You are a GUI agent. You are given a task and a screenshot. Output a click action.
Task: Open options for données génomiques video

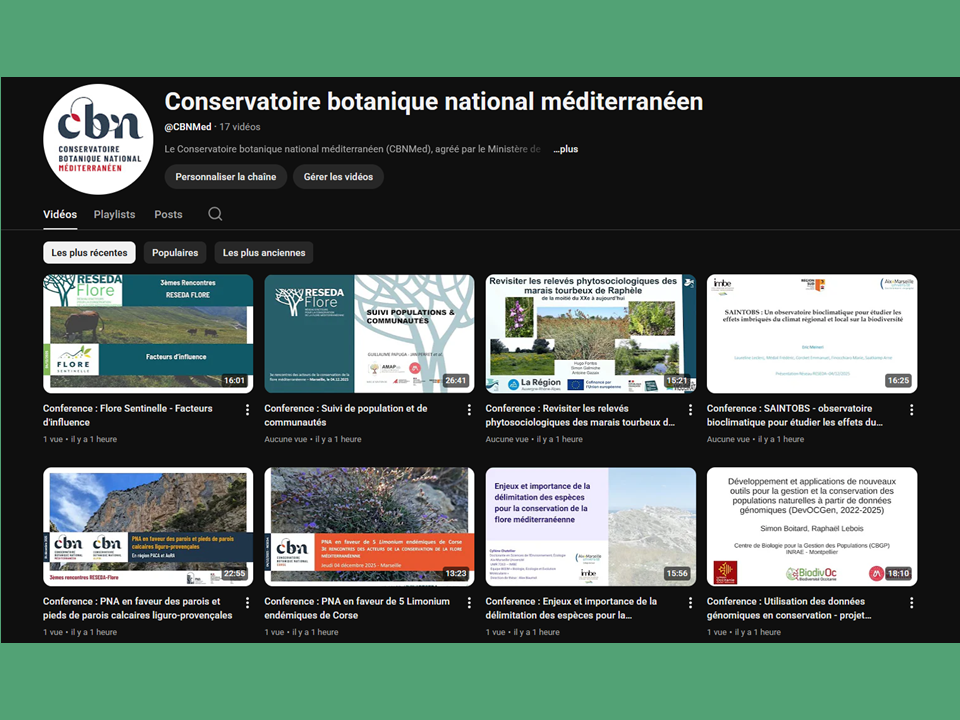pyautogui.click(x=911, y=603)
